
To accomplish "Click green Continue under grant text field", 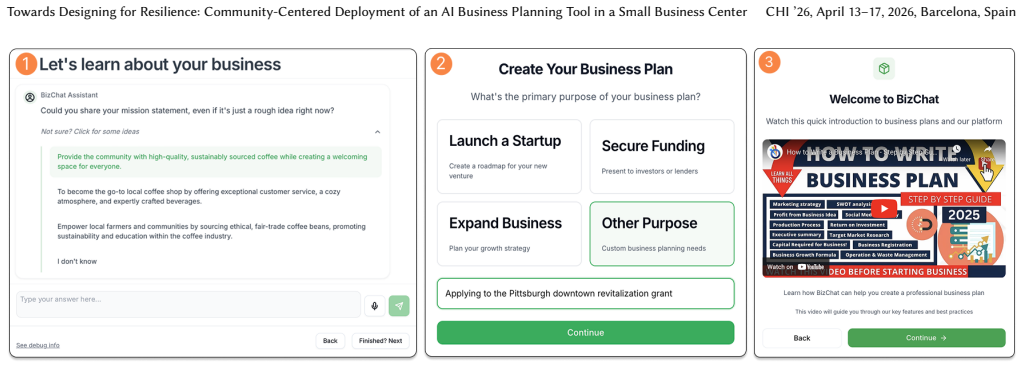I will pos(585,332).
